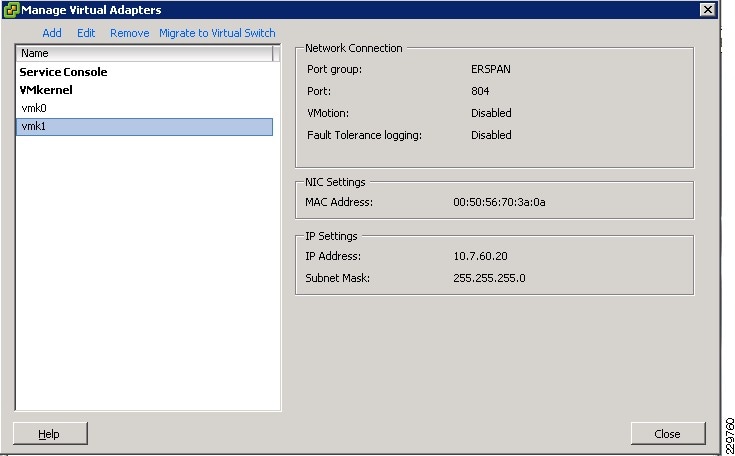Click the Add link
Image resolution: width=735 pixels, height=456 pixels.
52,33
